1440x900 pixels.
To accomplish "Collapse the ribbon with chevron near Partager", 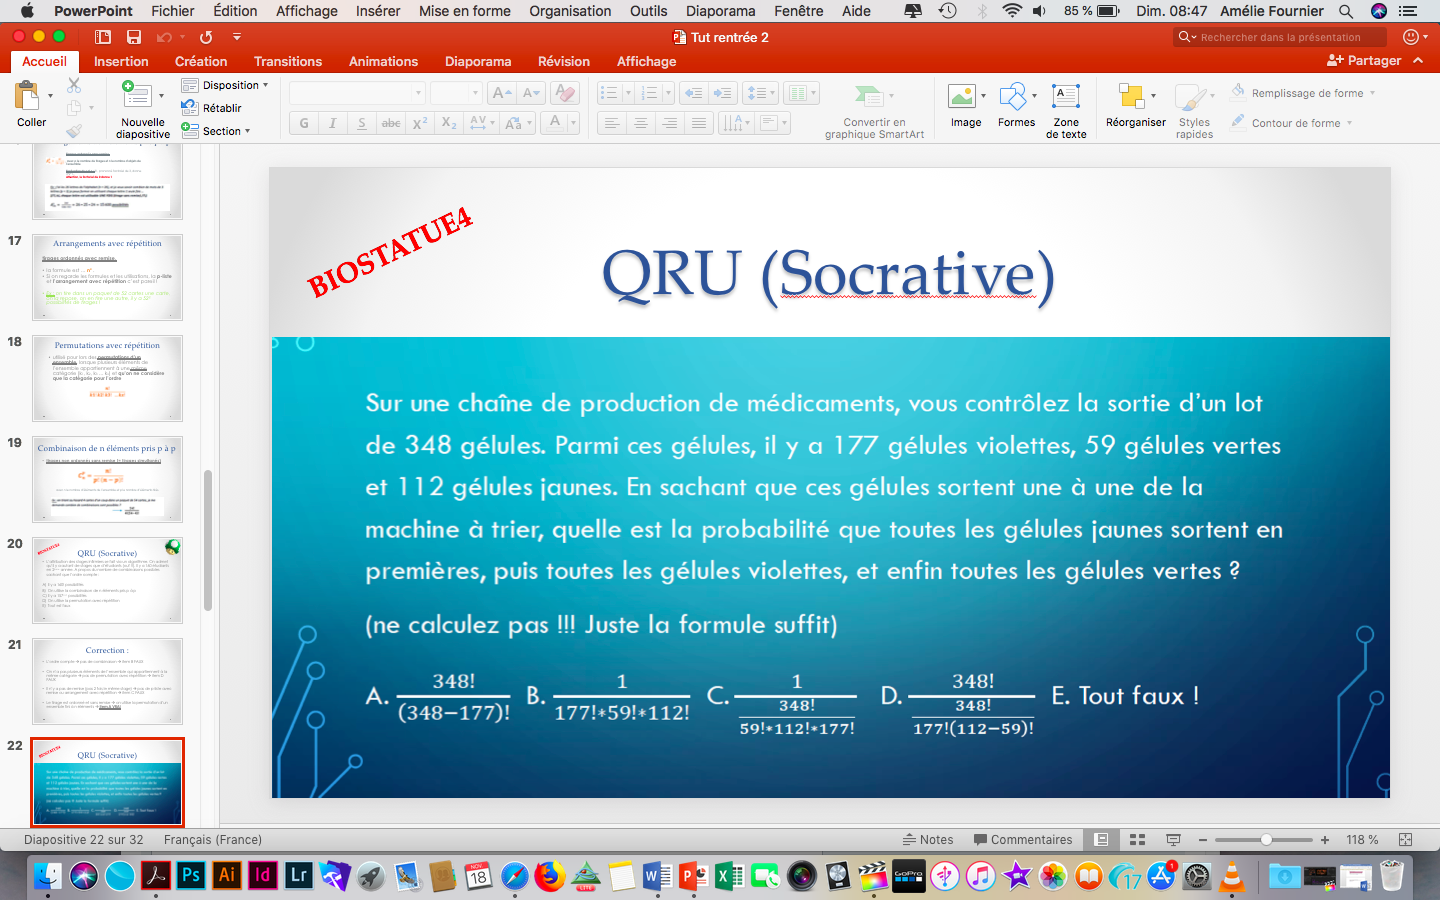I will pos(1418,61).
